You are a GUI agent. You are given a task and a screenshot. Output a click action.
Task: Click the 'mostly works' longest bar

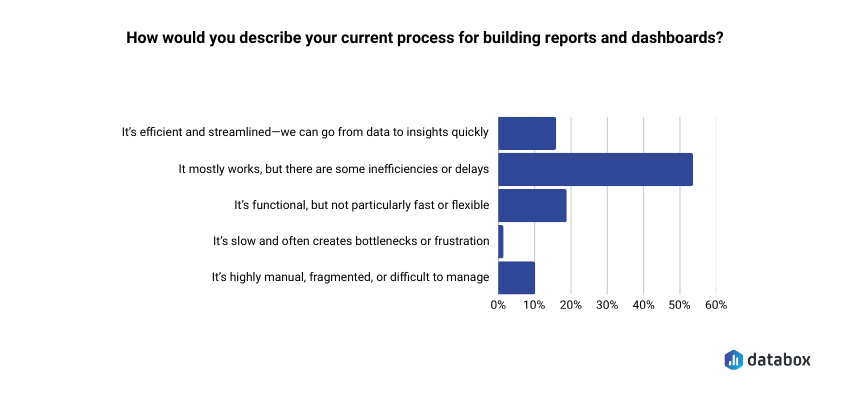click(595, 169)
